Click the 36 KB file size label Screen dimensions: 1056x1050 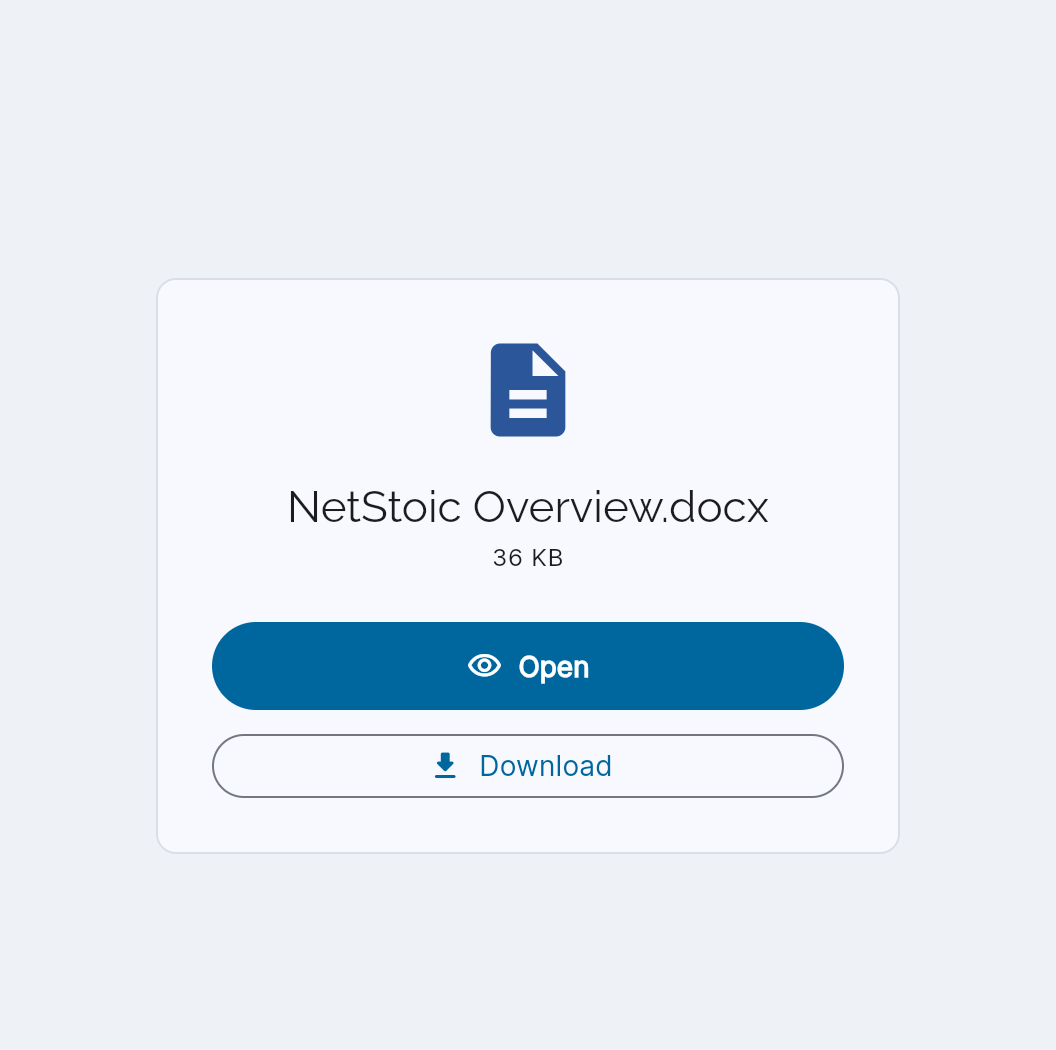(527, 558)
